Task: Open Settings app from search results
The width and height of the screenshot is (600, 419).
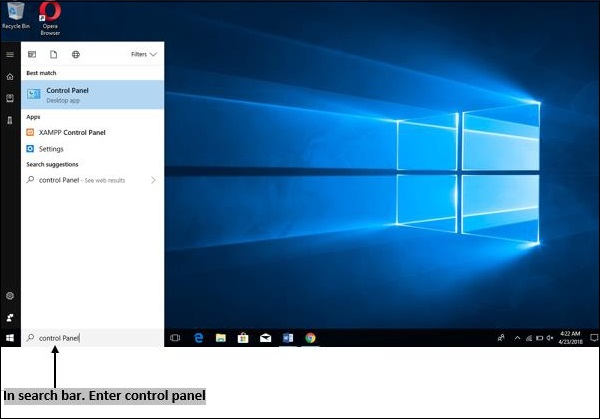Action: (x=51, y=148)
